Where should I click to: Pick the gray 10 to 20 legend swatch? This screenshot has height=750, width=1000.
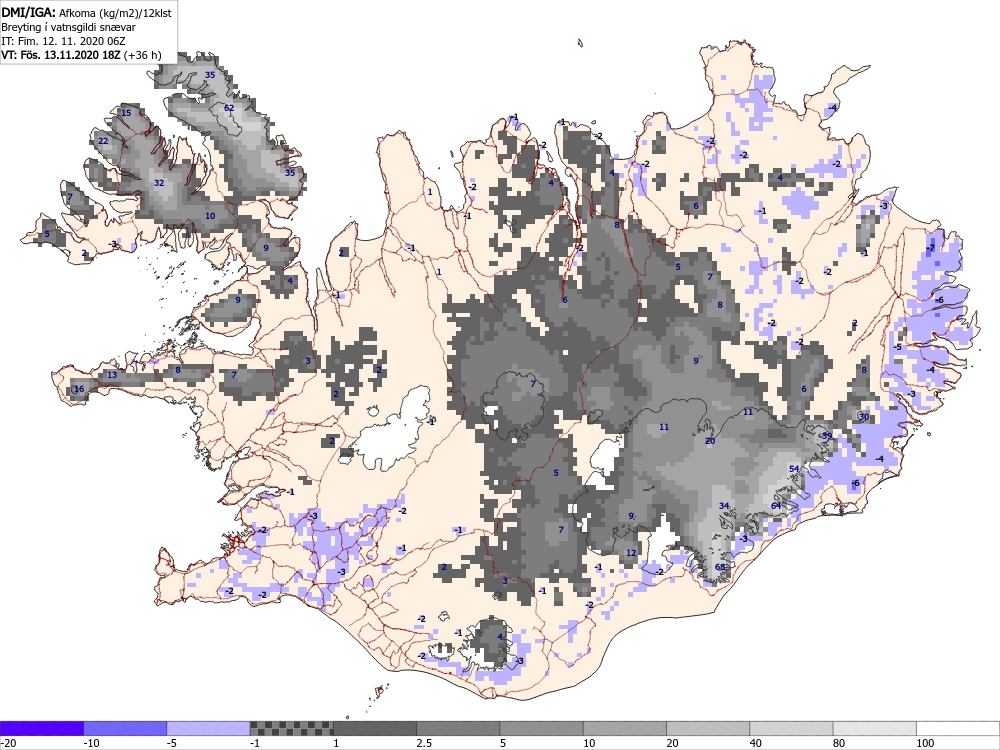point(625,728)
